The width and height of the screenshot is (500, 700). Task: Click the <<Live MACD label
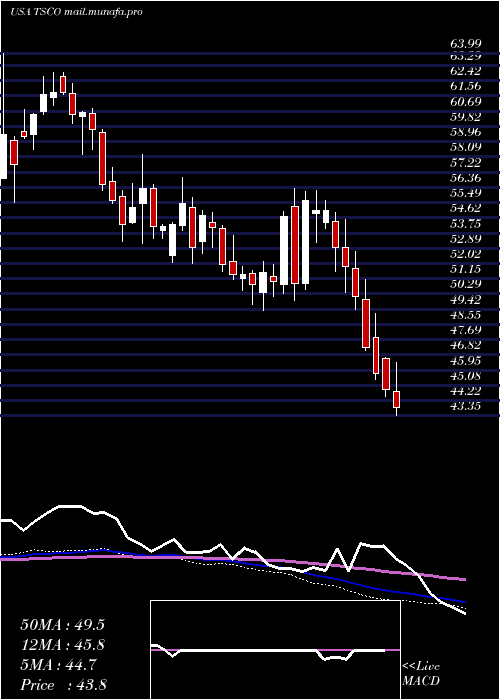421,674
